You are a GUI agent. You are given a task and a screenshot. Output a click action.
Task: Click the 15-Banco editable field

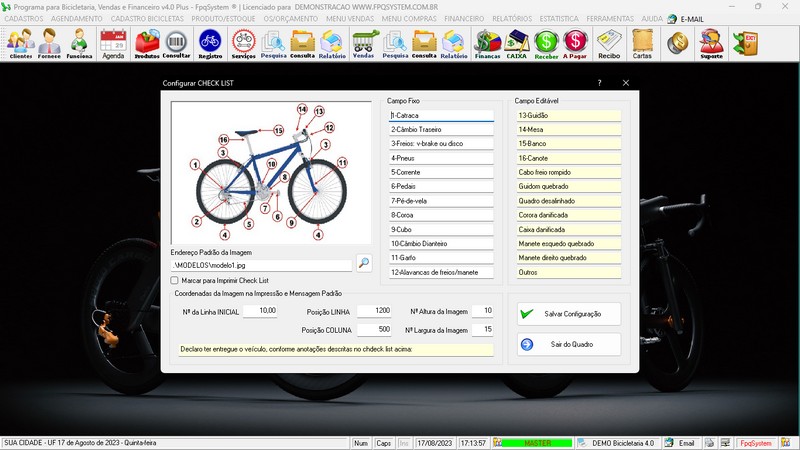[x=569, y=144]
